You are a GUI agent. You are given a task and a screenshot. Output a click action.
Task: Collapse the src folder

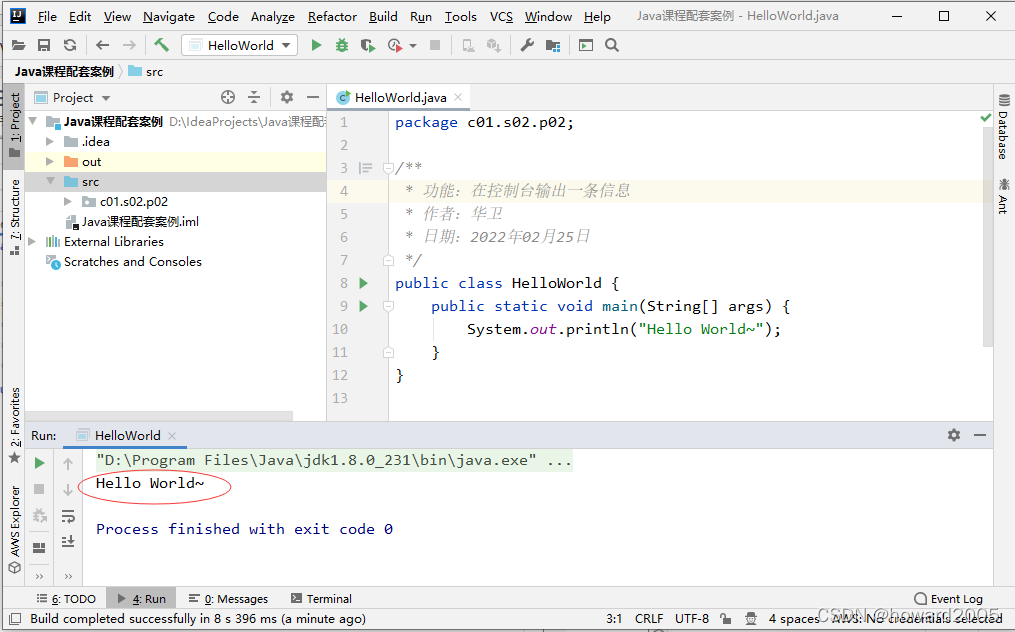point(50,181)
